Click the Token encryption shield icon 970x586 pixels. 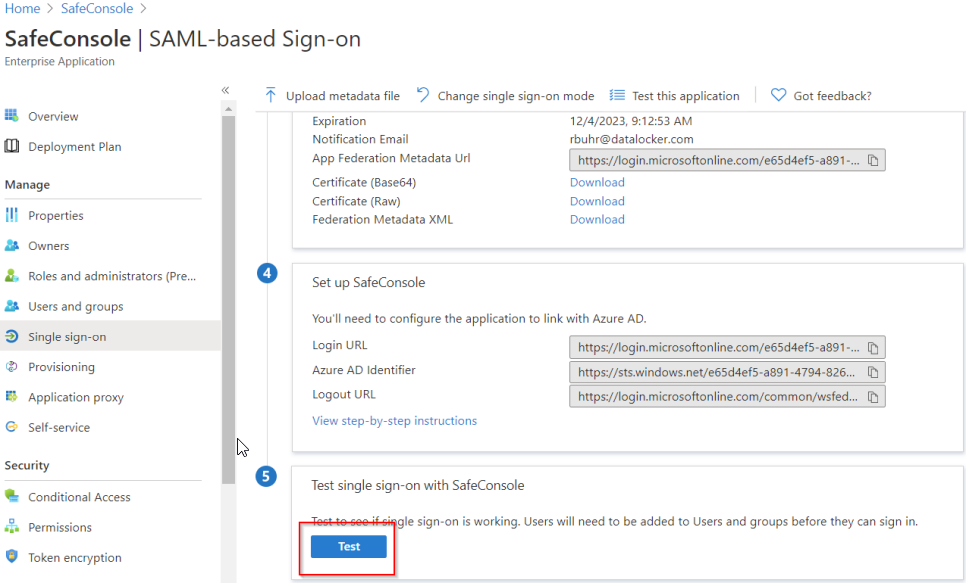pos(11,556)
